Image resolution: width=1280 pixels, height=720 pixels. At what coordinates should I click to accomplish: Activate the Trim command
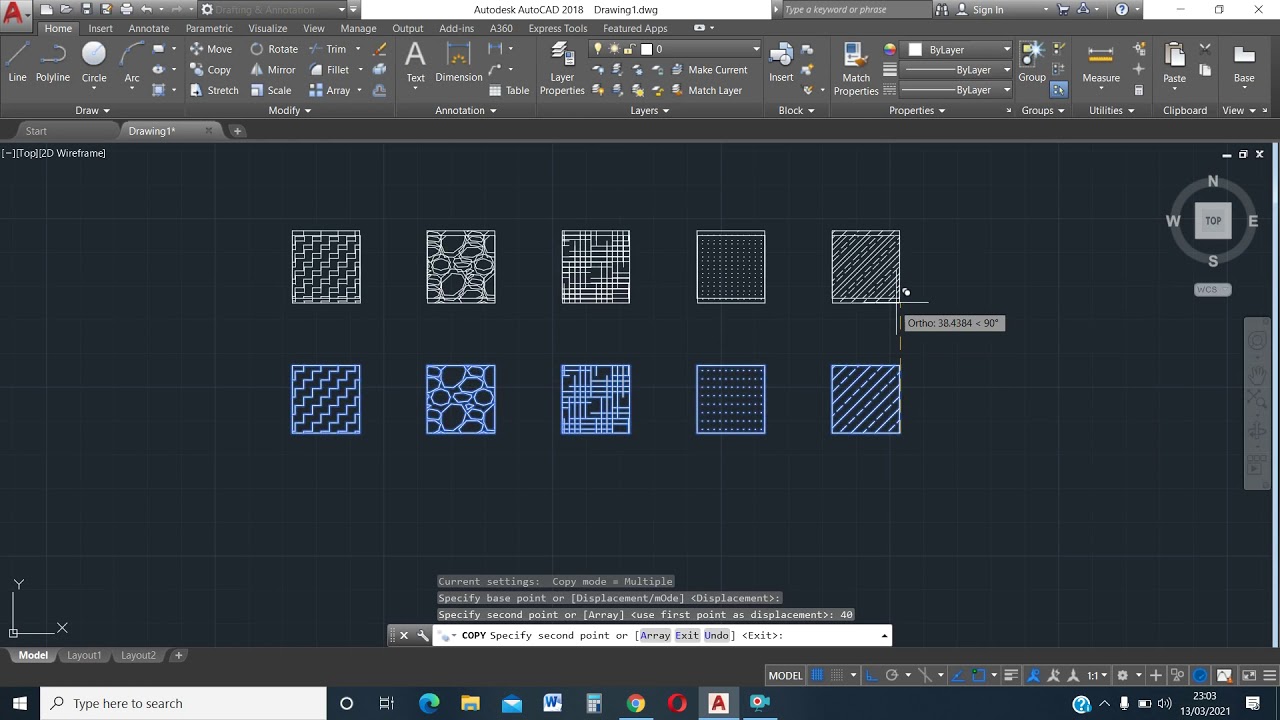327,49
